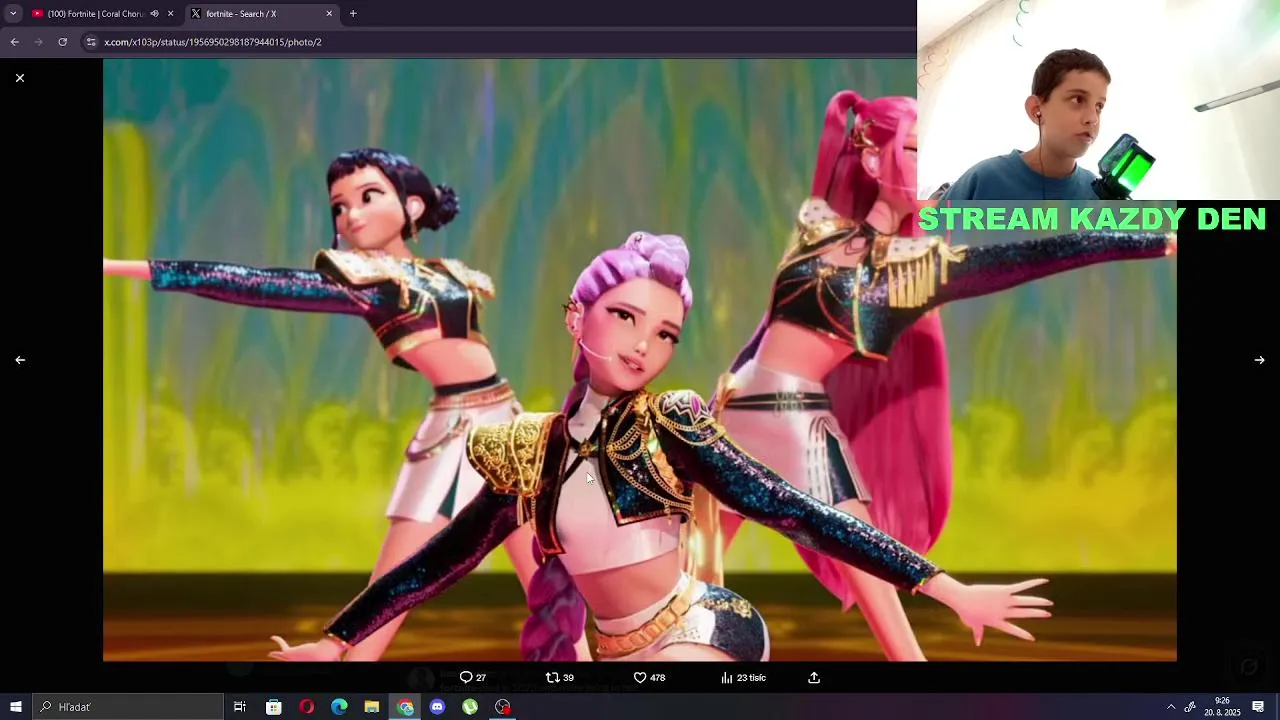Open OBS Studio from the taskbar
This screenshot has height=720, width=1280.
[x=503, y=707]
